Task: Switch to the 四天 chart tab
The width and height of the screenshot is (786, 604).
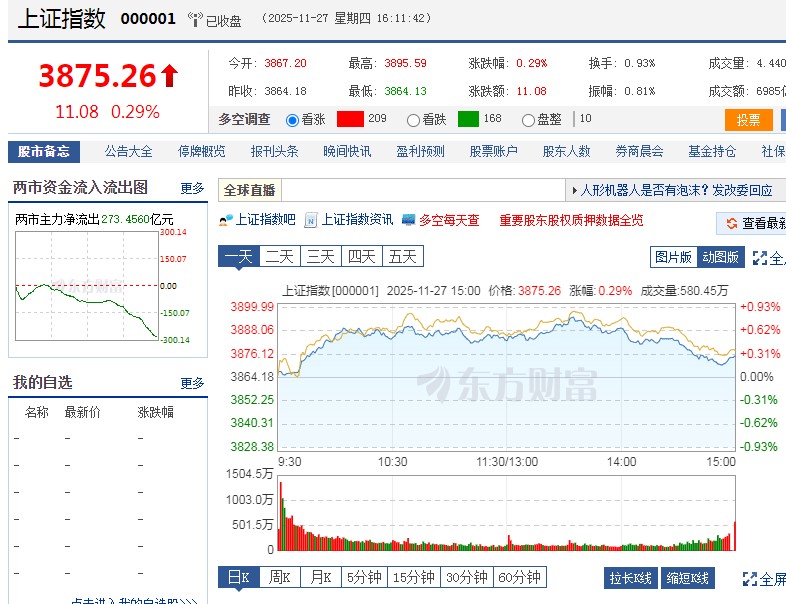Action: point(362,257)
